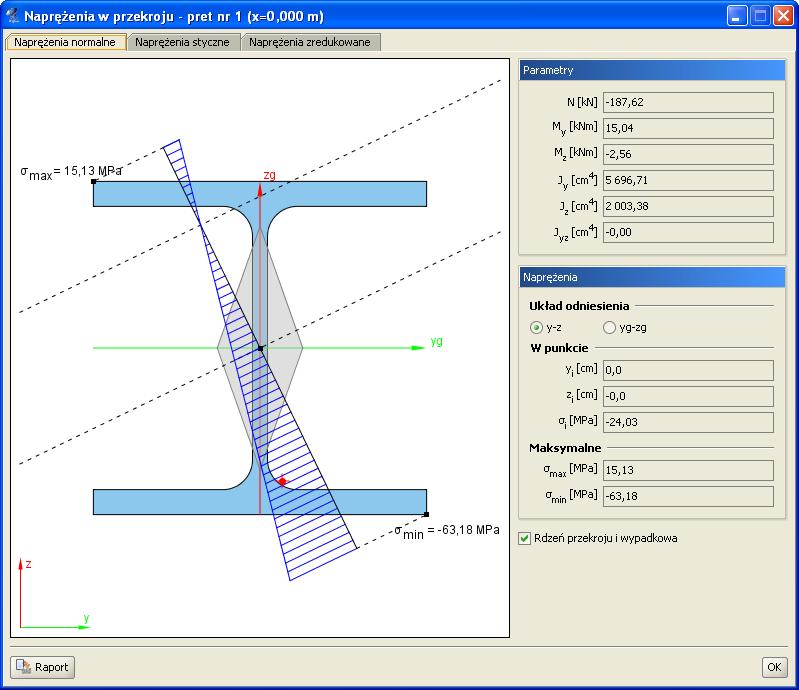Click the Jy field showing 5 696,71

tap(688, 180)
